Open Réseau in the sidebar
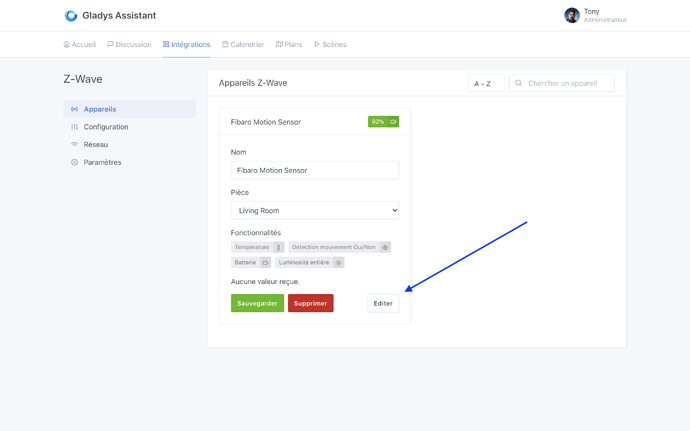This screenshot has width=690, height=431. 129,144
